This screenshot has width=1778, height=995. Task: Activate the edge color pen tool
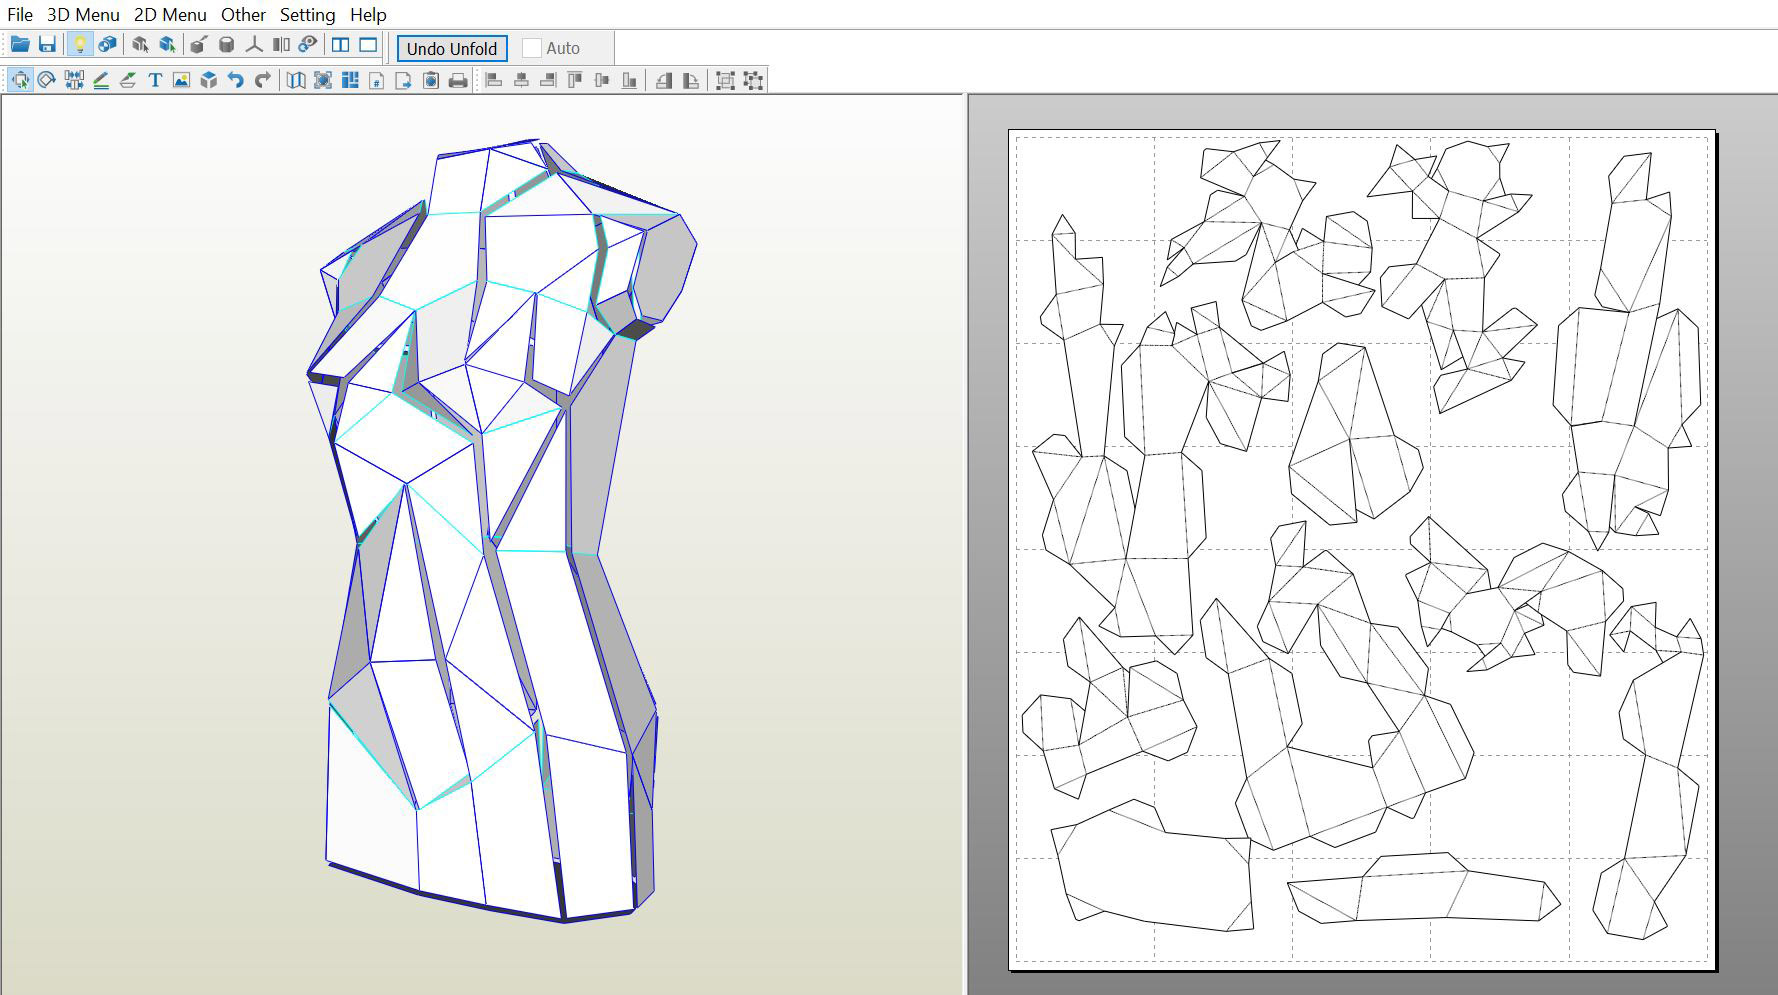pyautogui.click(x=100, y=80)
